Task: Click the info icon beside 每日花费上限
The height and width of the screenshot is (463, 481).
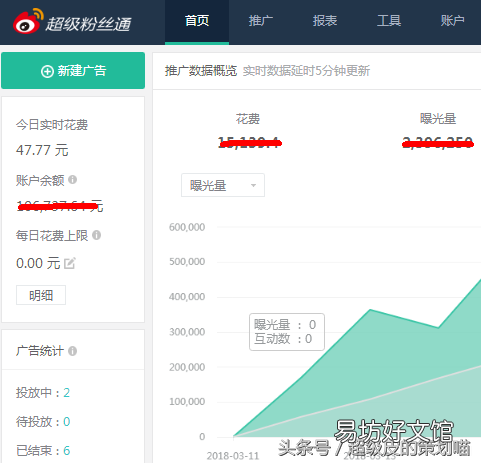Action: [x=97, y=235]
